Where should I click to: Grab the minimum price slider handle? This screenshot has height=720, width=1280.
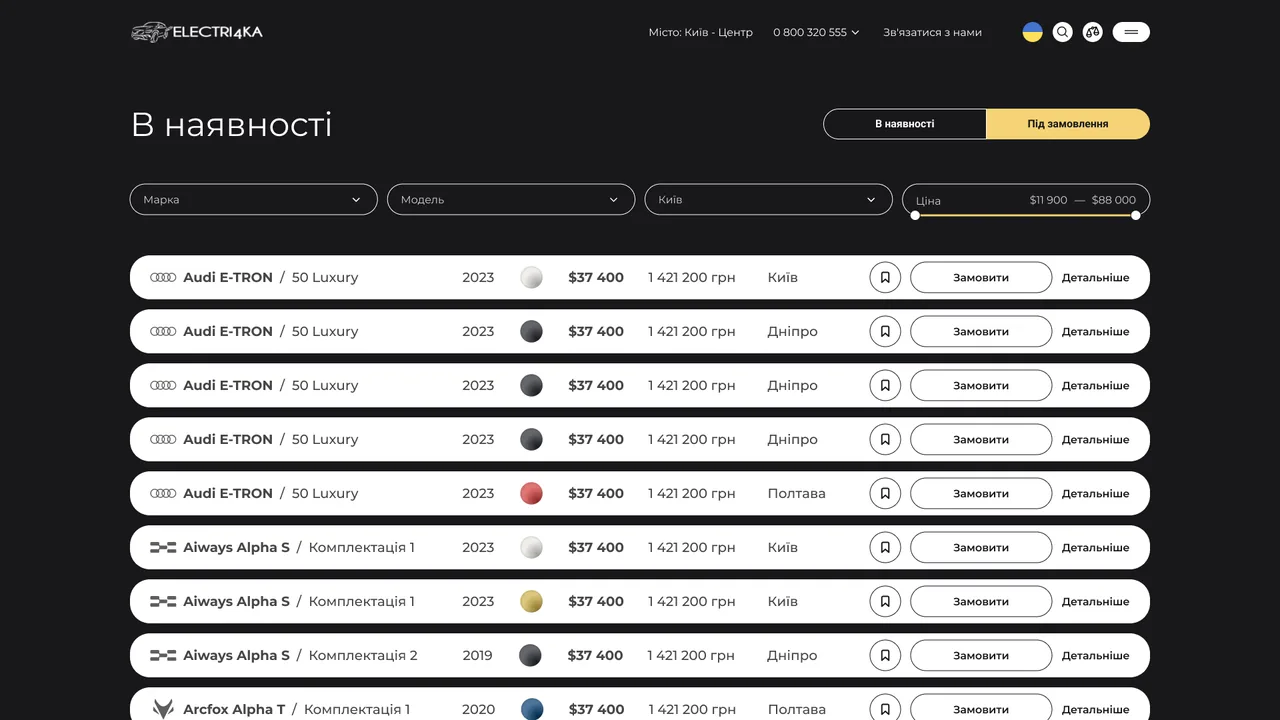pos(915,215)
